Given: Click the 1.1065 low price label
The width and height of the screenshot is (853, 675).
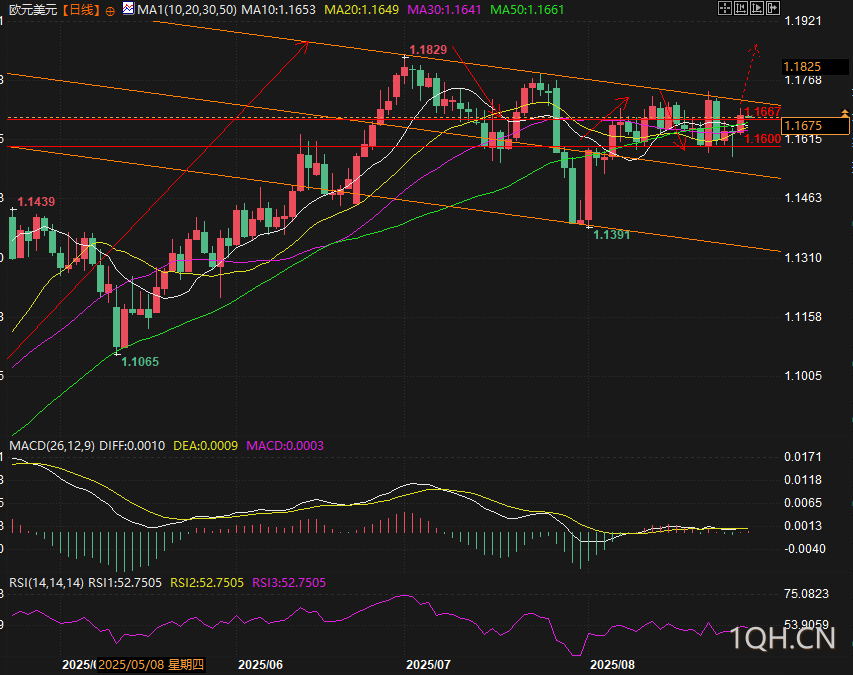Looking at the screenshot, I should coord(140,360).
